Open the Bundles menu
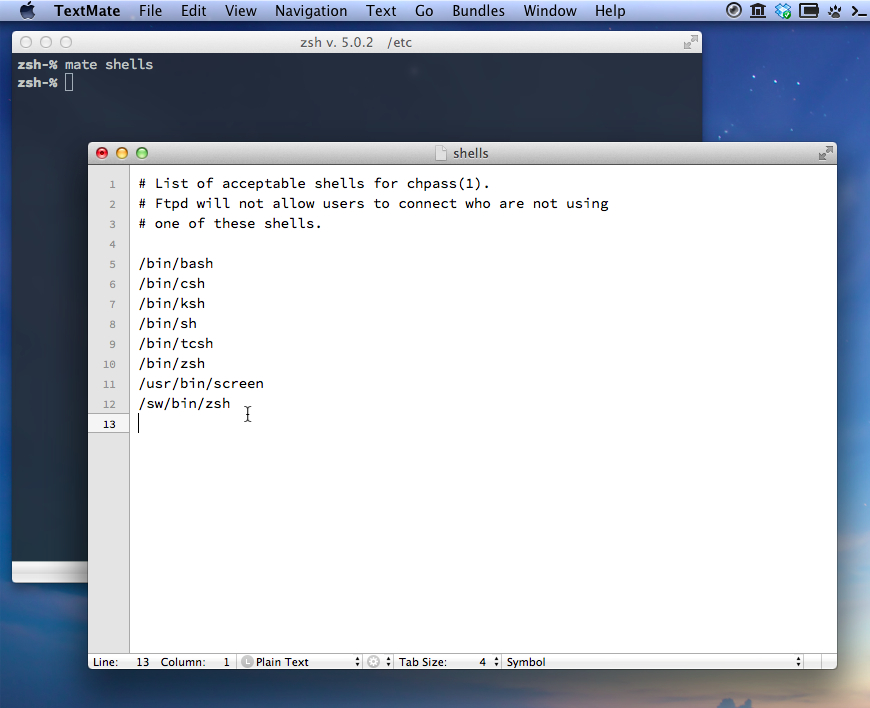 click(478, 11)
